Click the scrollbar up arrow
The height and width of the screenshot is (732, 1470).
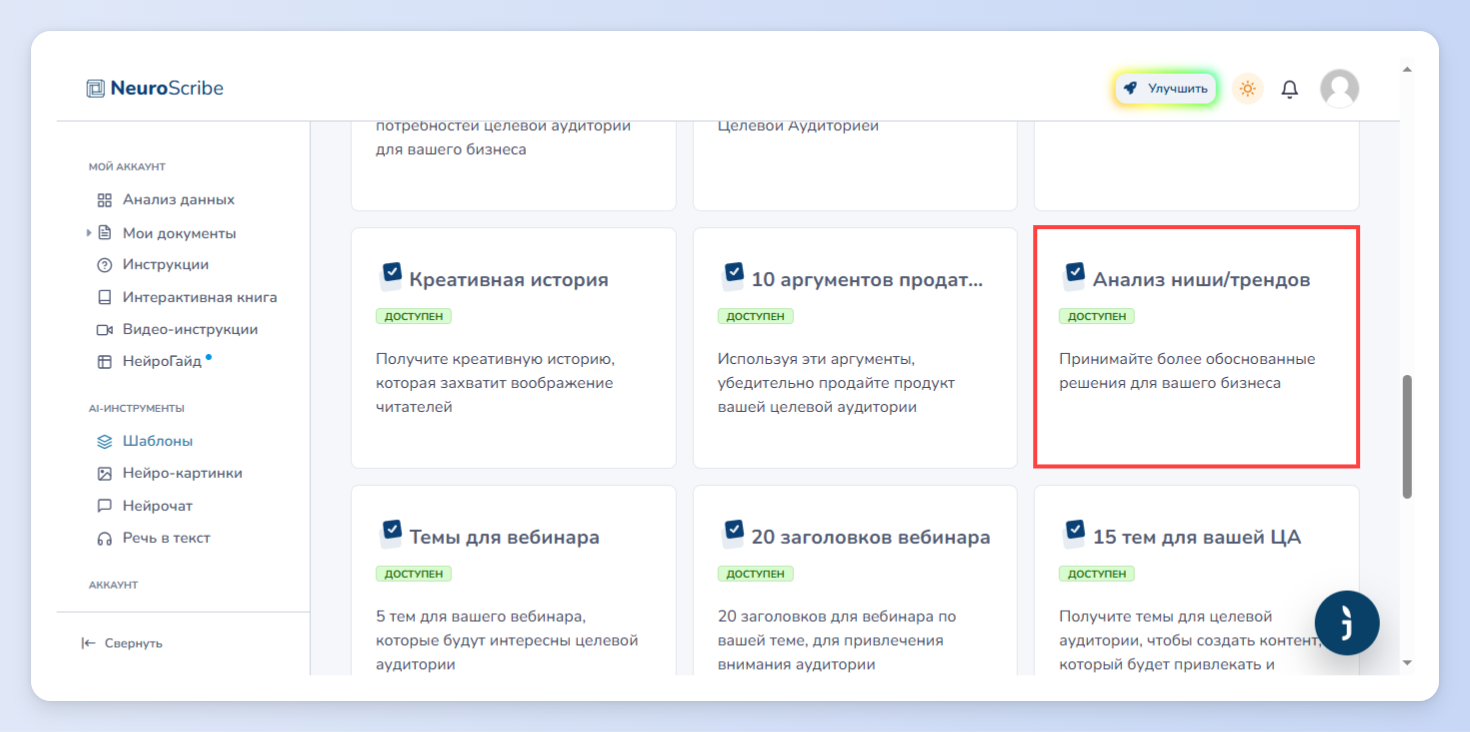coord(1407,70)
